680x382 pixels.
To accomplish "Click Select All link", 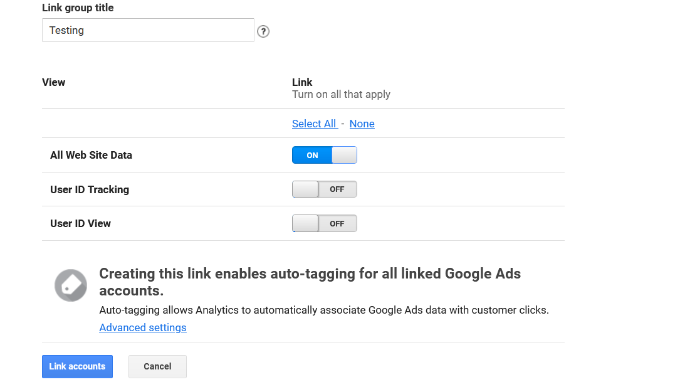I will point(314,124).
